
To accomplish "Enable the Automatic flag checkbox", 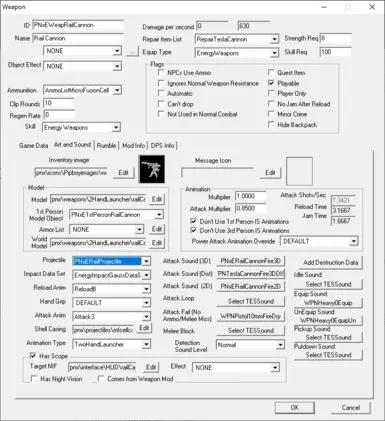I will coord(161,93).
